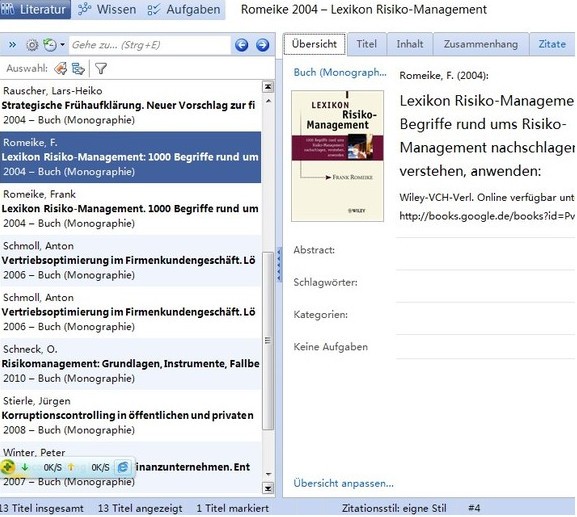This screenshot has height=517, width=577.
Task: Click the second selection icon beside Auswahl
Action: (x=78, y=68)
